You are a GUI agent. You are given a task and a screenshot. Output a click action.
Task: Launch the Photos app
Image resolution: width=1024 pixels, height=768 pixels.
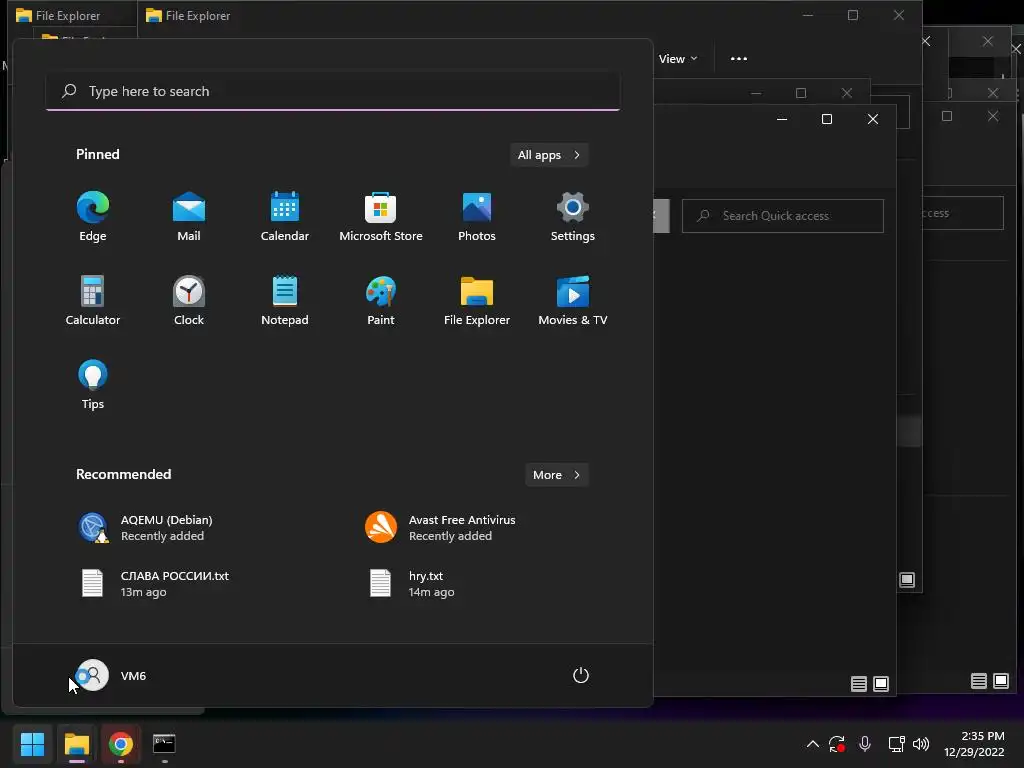coord(477,217)
